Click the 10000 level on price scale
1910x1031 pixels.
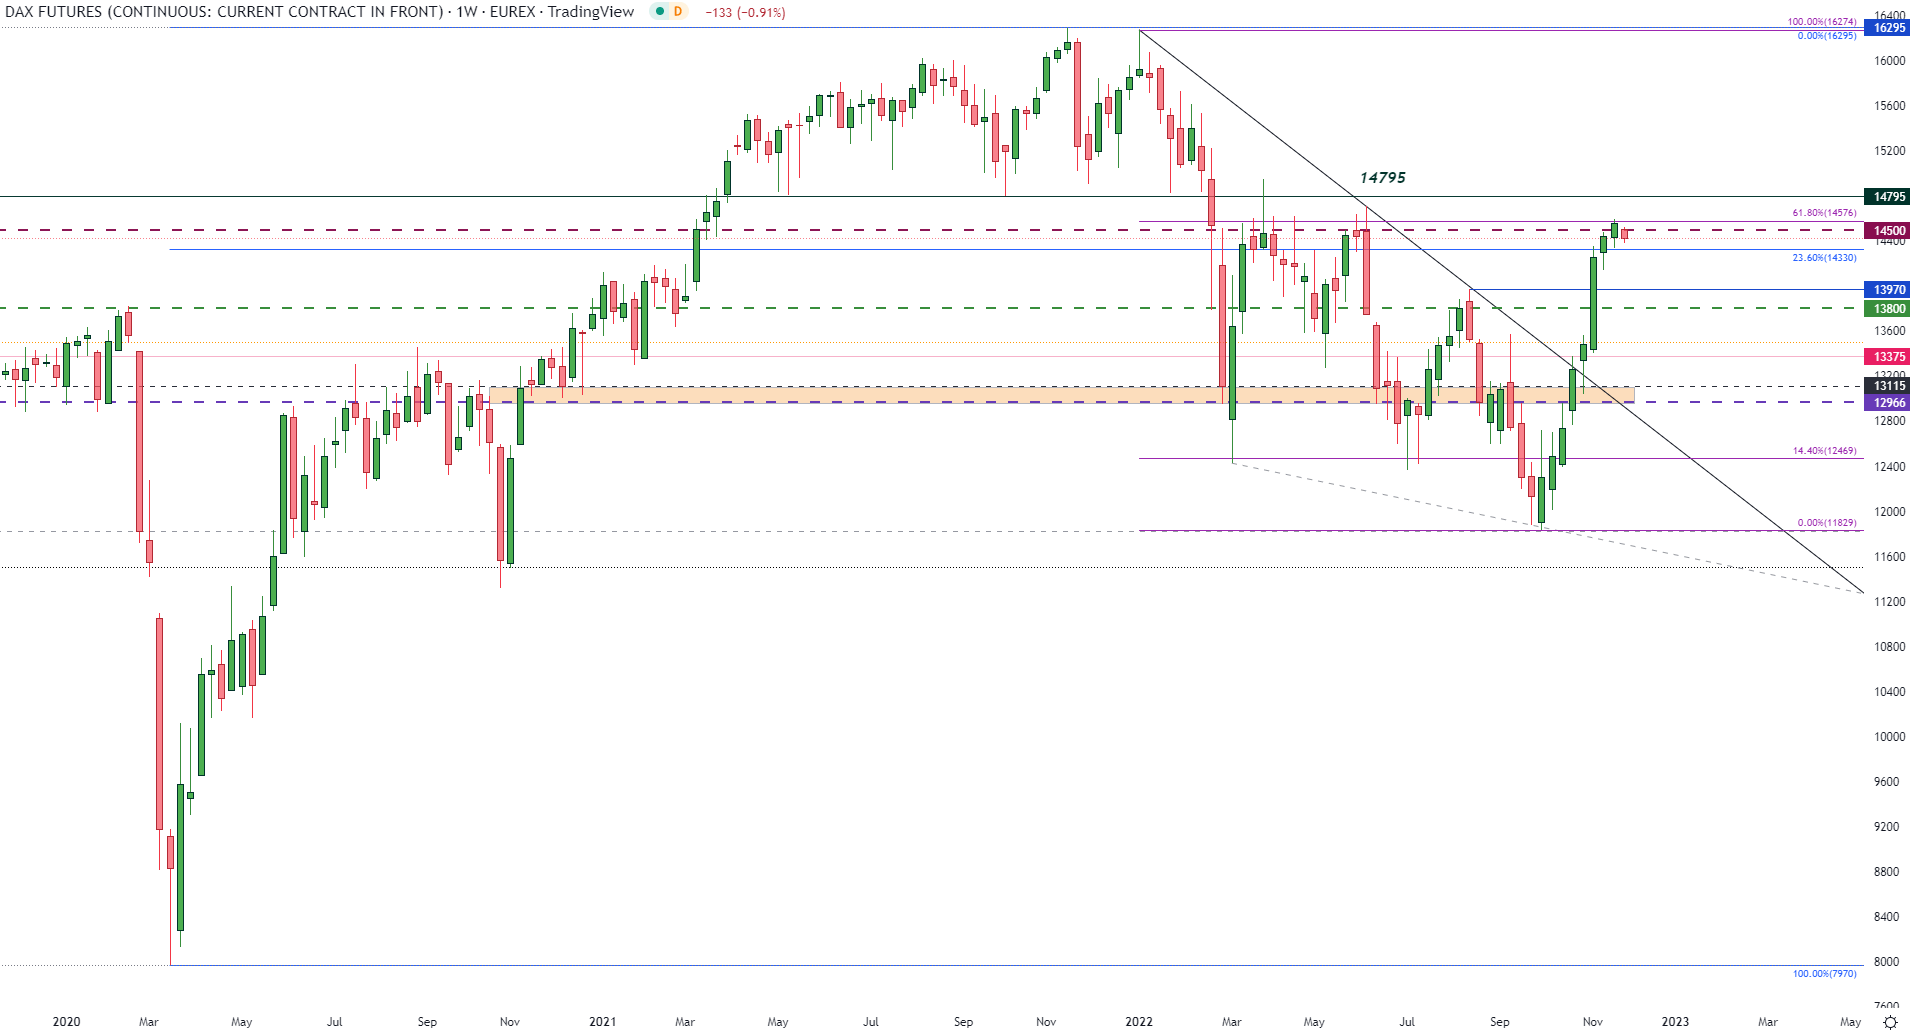[1889, 737]
